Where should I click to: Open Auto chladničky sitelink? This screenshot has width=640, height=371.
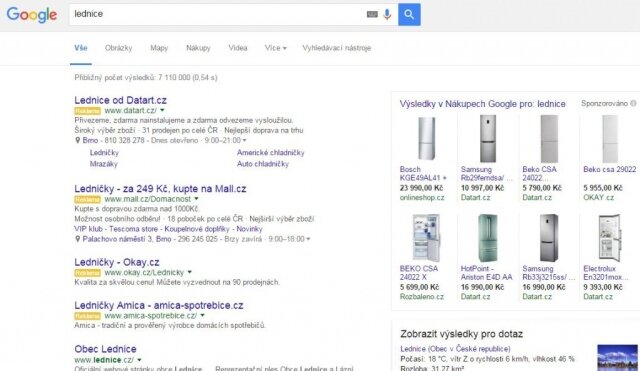coord(263,164)
